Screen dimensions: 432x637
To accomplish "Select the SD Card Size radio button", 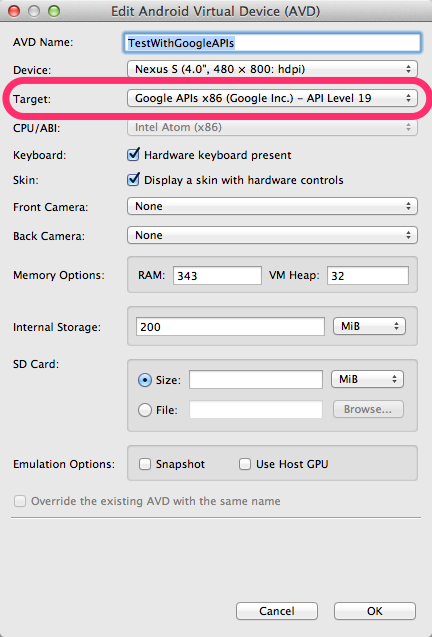I will 145,380.
